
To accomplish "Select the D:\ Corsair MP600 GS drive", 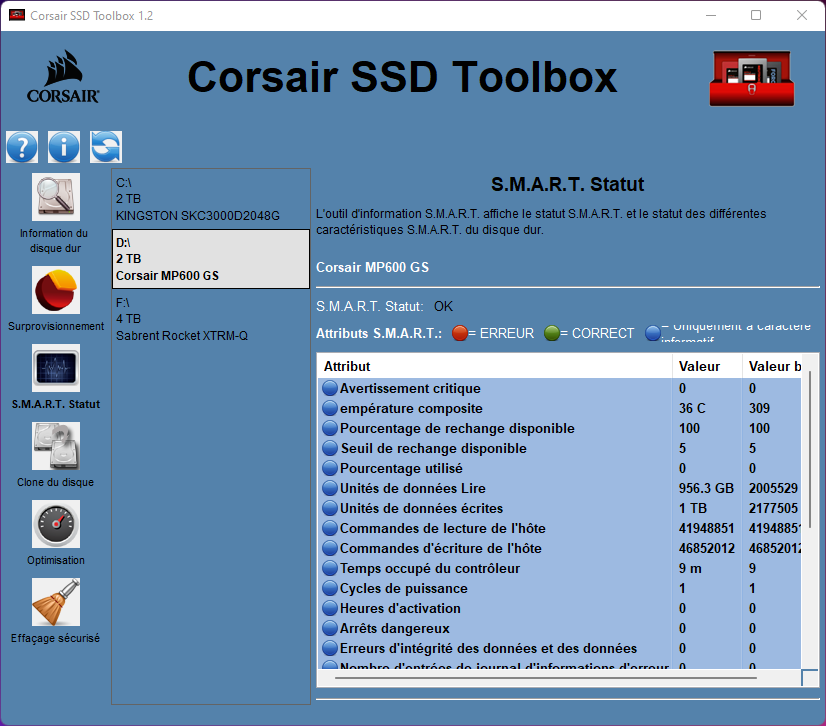I will 211,259.
